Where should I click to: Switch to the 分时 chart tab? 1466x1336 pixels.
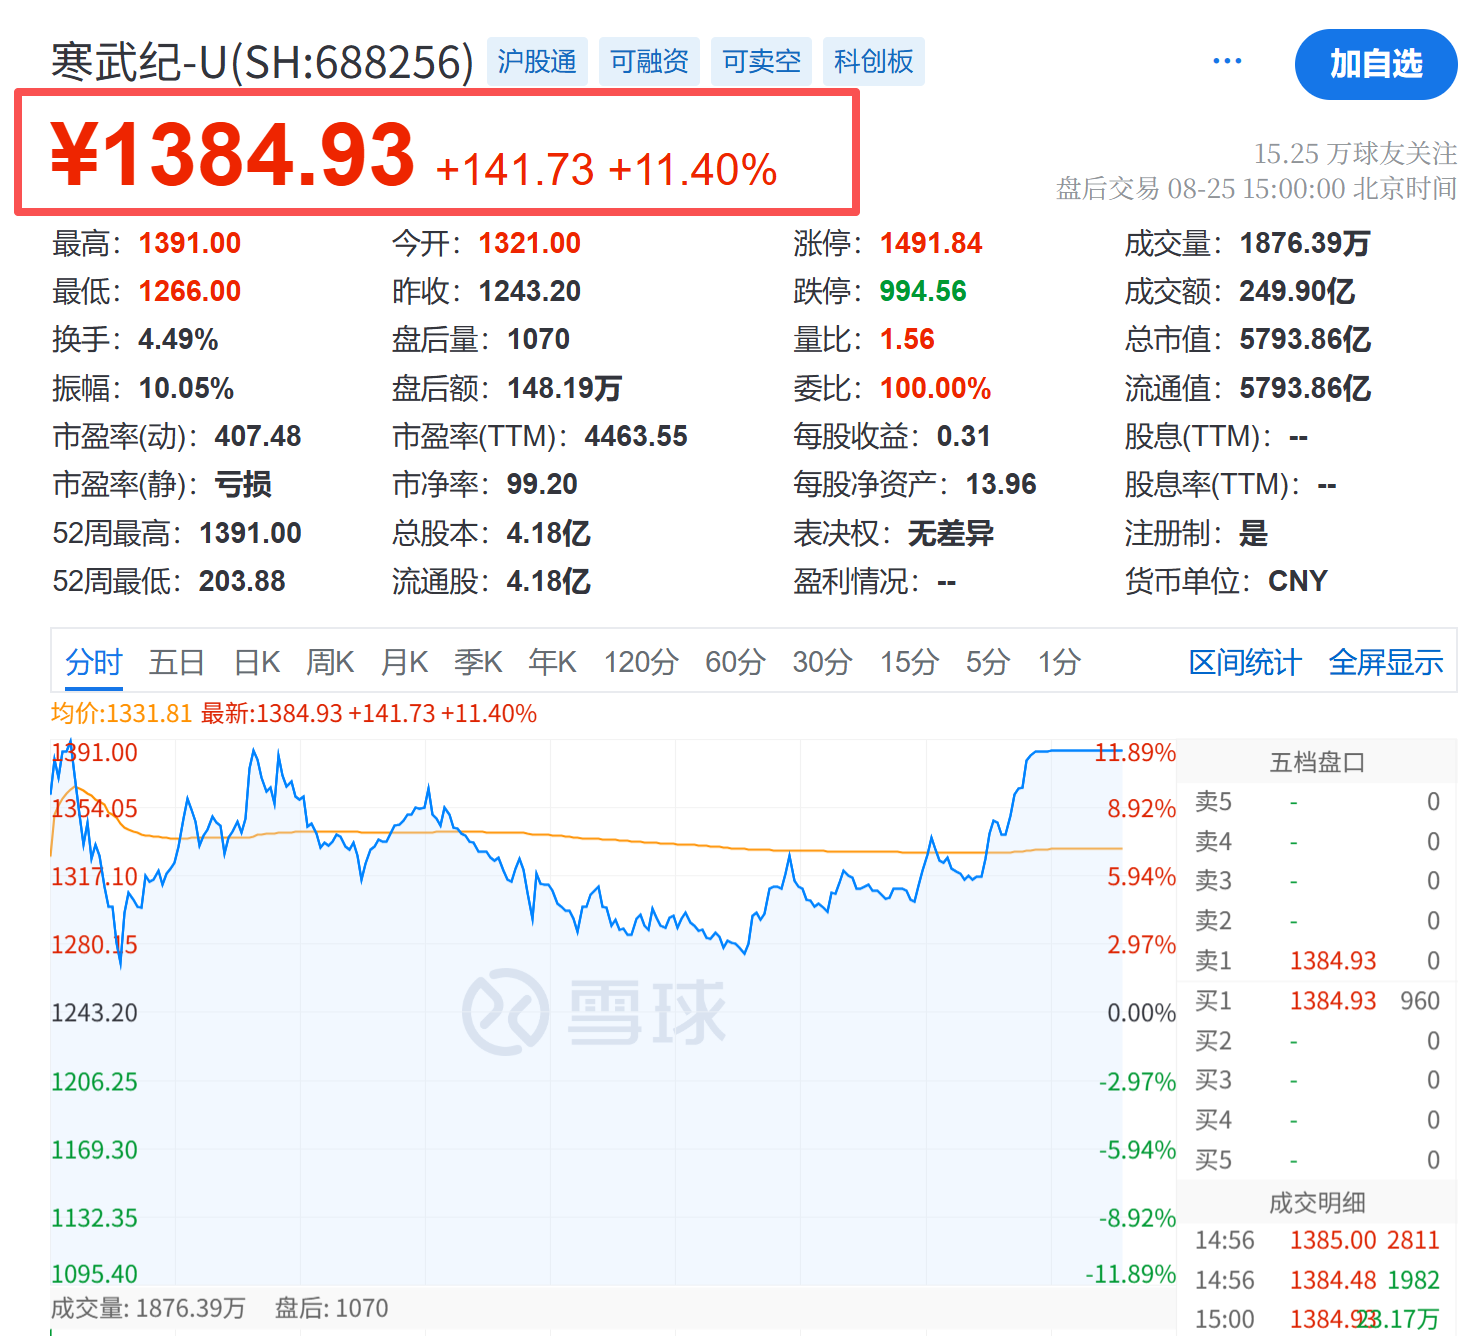tap(93, 662)
